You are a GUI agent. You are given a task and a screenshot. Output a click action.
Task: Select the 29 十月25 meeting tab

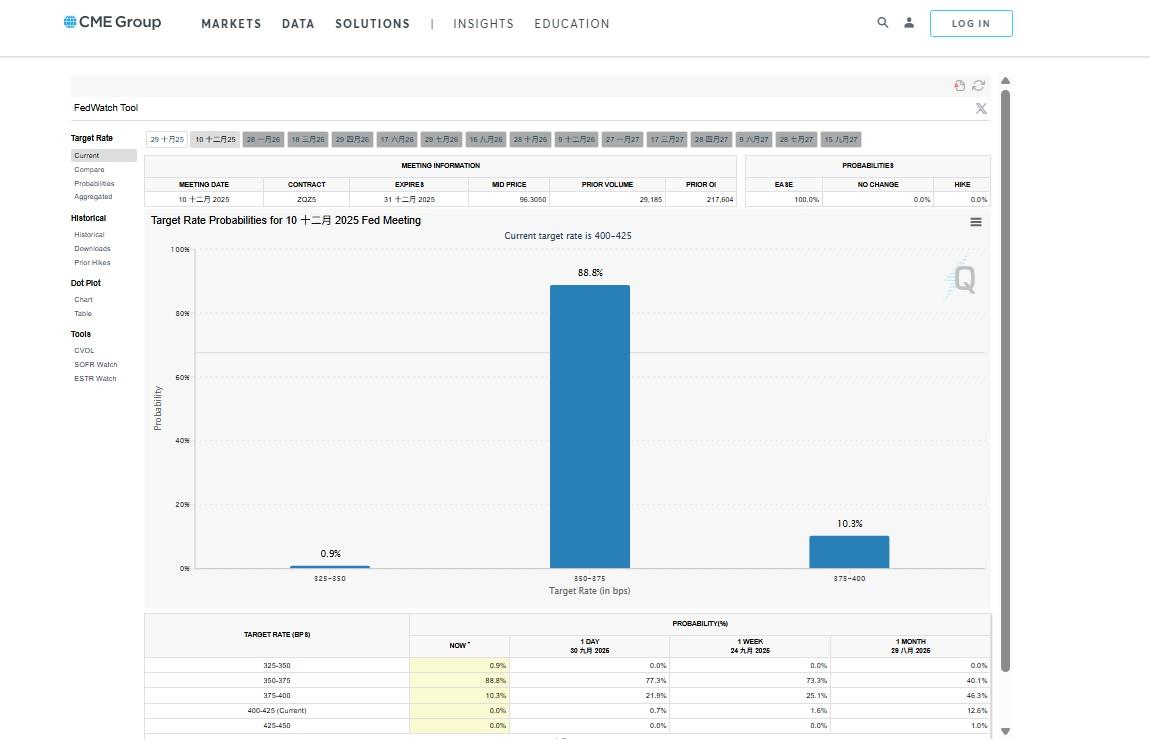tap(167, 139)
